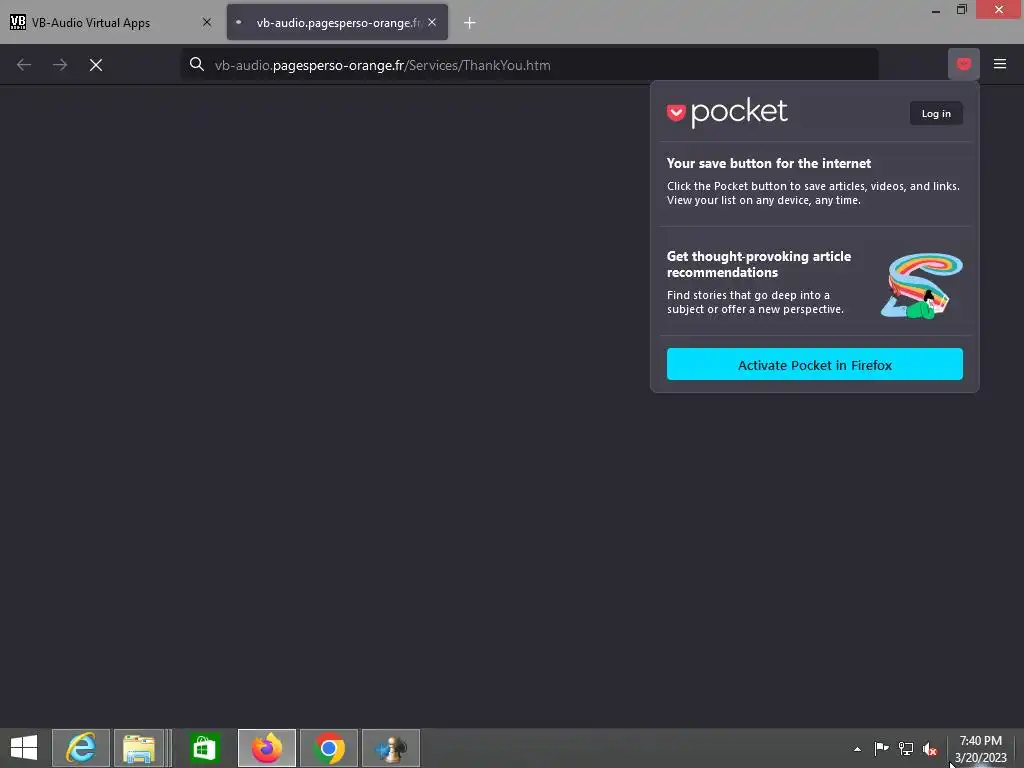The width and height of the screenshot is (1024, 768).
Task: Select the vb-audio.pagesperso-orange.fr tab
Action: (337, 22)
